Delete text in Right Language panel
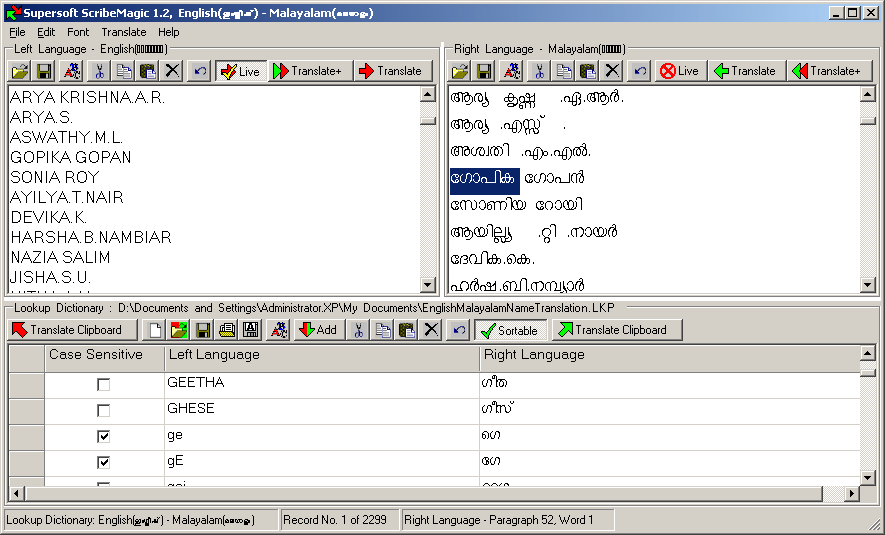 pos(612,71)
